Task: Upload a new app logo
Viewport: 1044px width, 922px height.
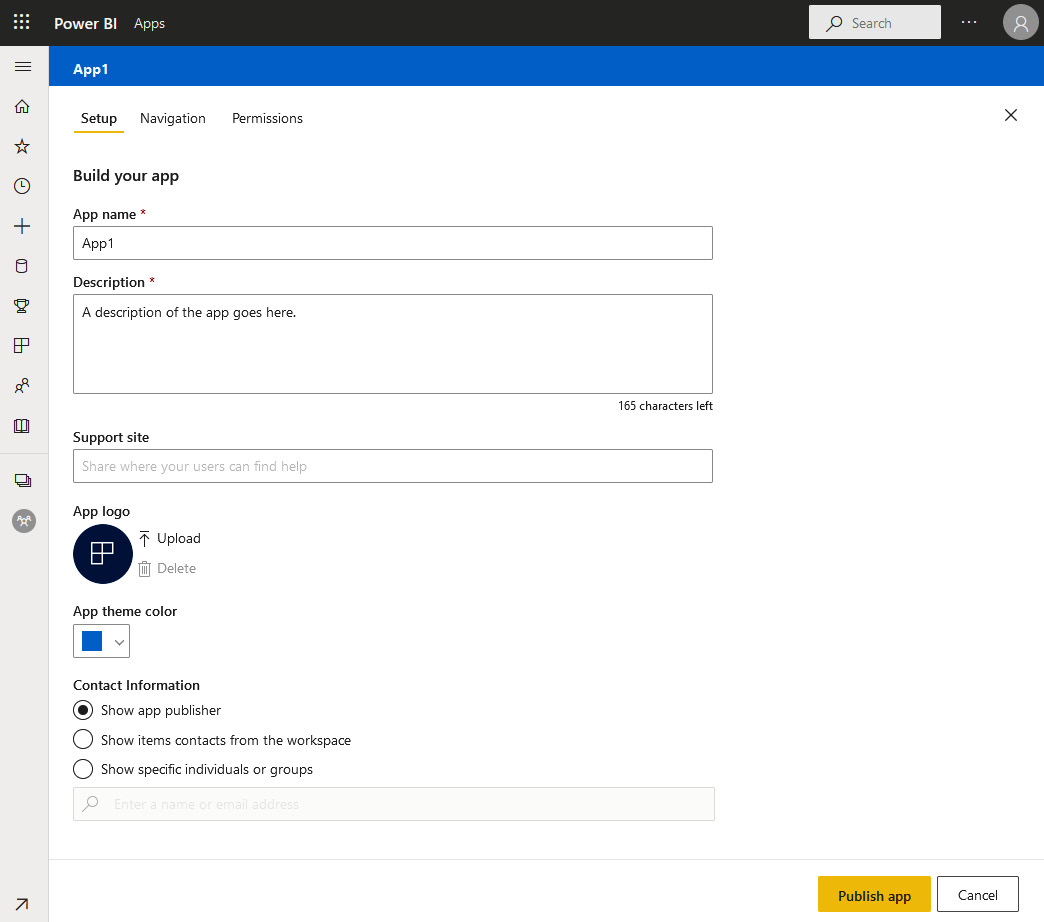Action: [x=170, y=538]
